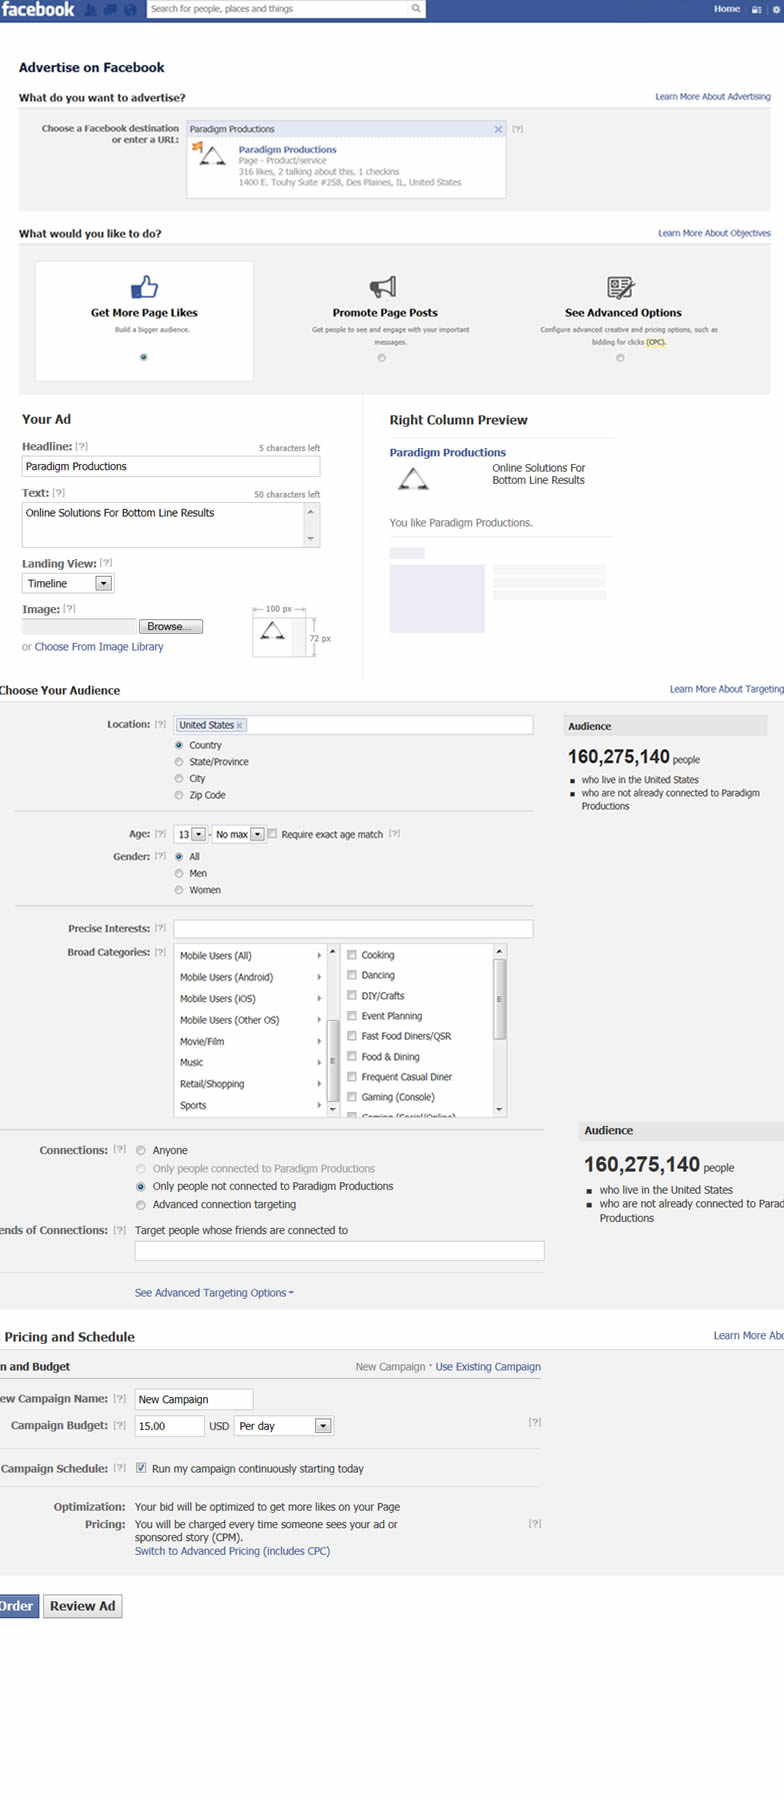Click the See Advanced Options newspaper icon
The width and height of the screenshot is (784, 1800).
621,288
